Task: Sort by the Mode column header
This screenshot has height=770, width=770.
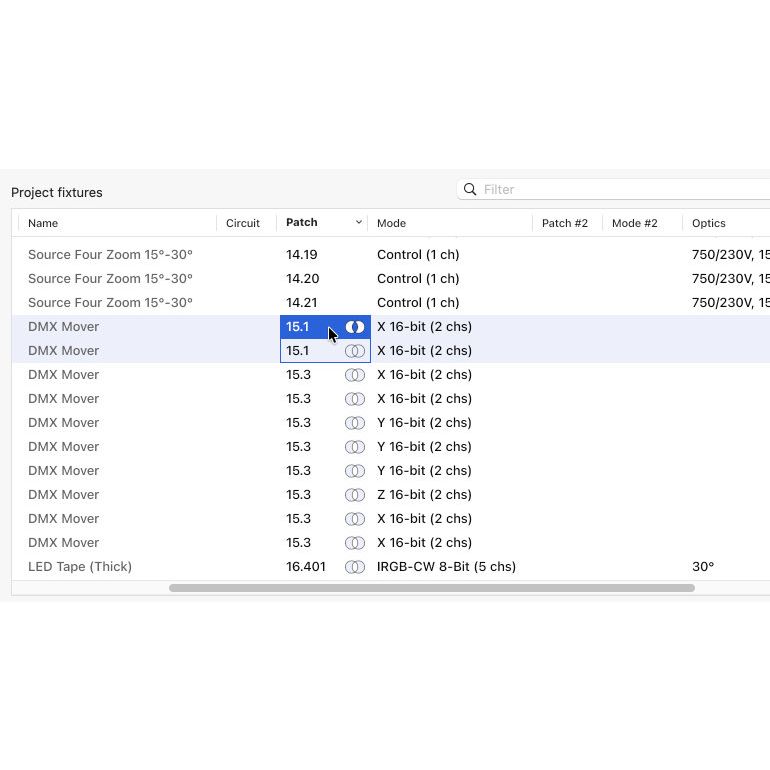Action: [391, 223]
